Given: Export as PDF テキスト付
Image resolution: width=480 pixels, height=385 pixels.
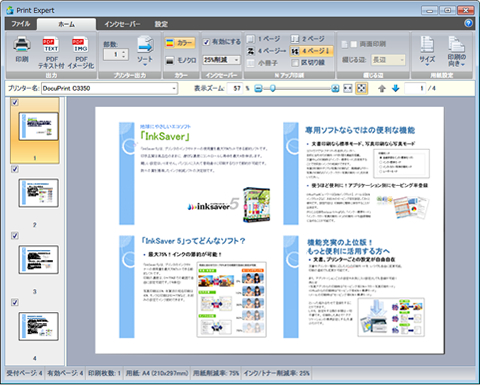Looking at the screenshot, I should 51,53.
